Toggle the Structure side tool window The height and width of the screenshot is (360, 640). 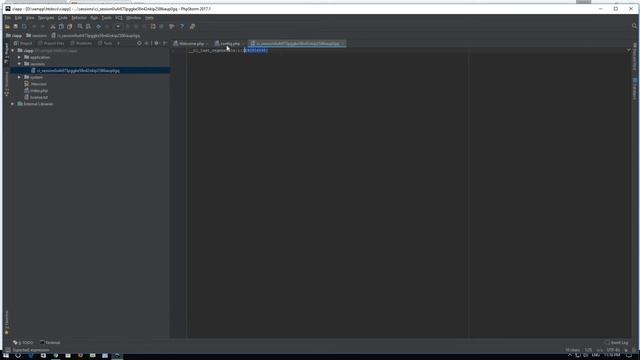coord(6,84)
